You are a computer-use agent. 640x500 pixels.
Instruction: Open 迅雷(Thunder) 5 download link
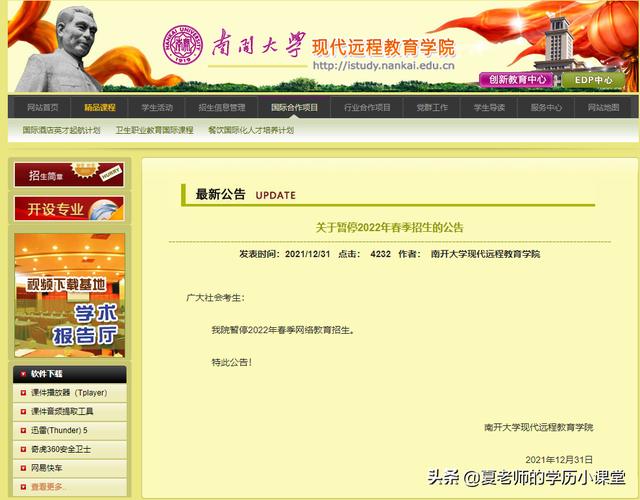[x=59, y=430]
